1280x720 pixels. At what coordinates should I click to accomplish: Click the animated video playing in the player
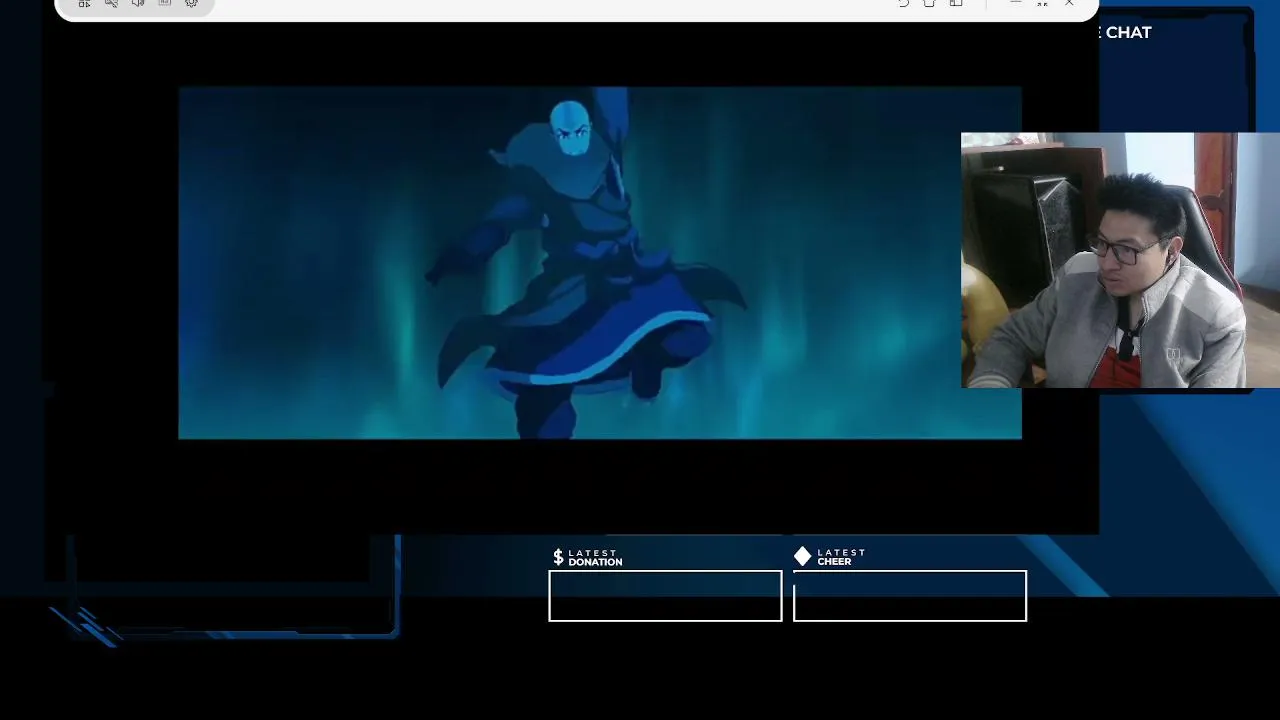click(600, 263)
